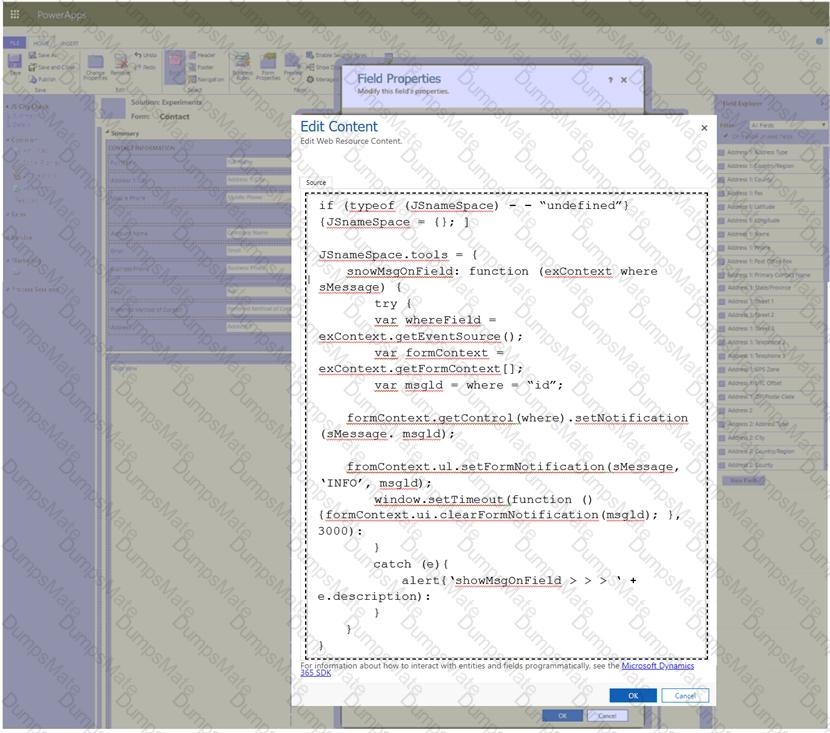Open the PowerApps app launcher waffle
This screenshot has height=733, width=830.
tap(15, 14)
